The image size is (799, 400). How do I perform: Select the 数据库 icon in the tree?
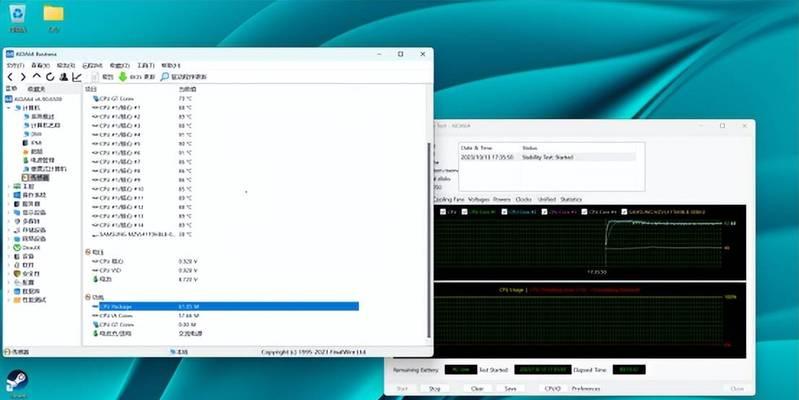17,291
